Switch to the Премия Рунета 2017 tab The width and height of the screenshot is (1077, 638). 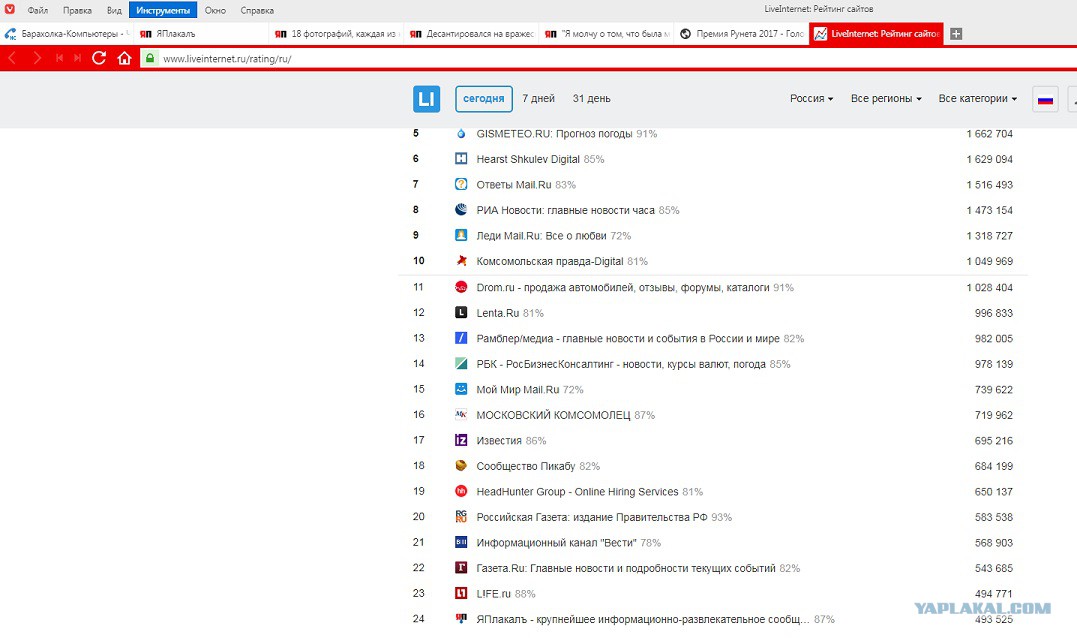coord(742,34)
